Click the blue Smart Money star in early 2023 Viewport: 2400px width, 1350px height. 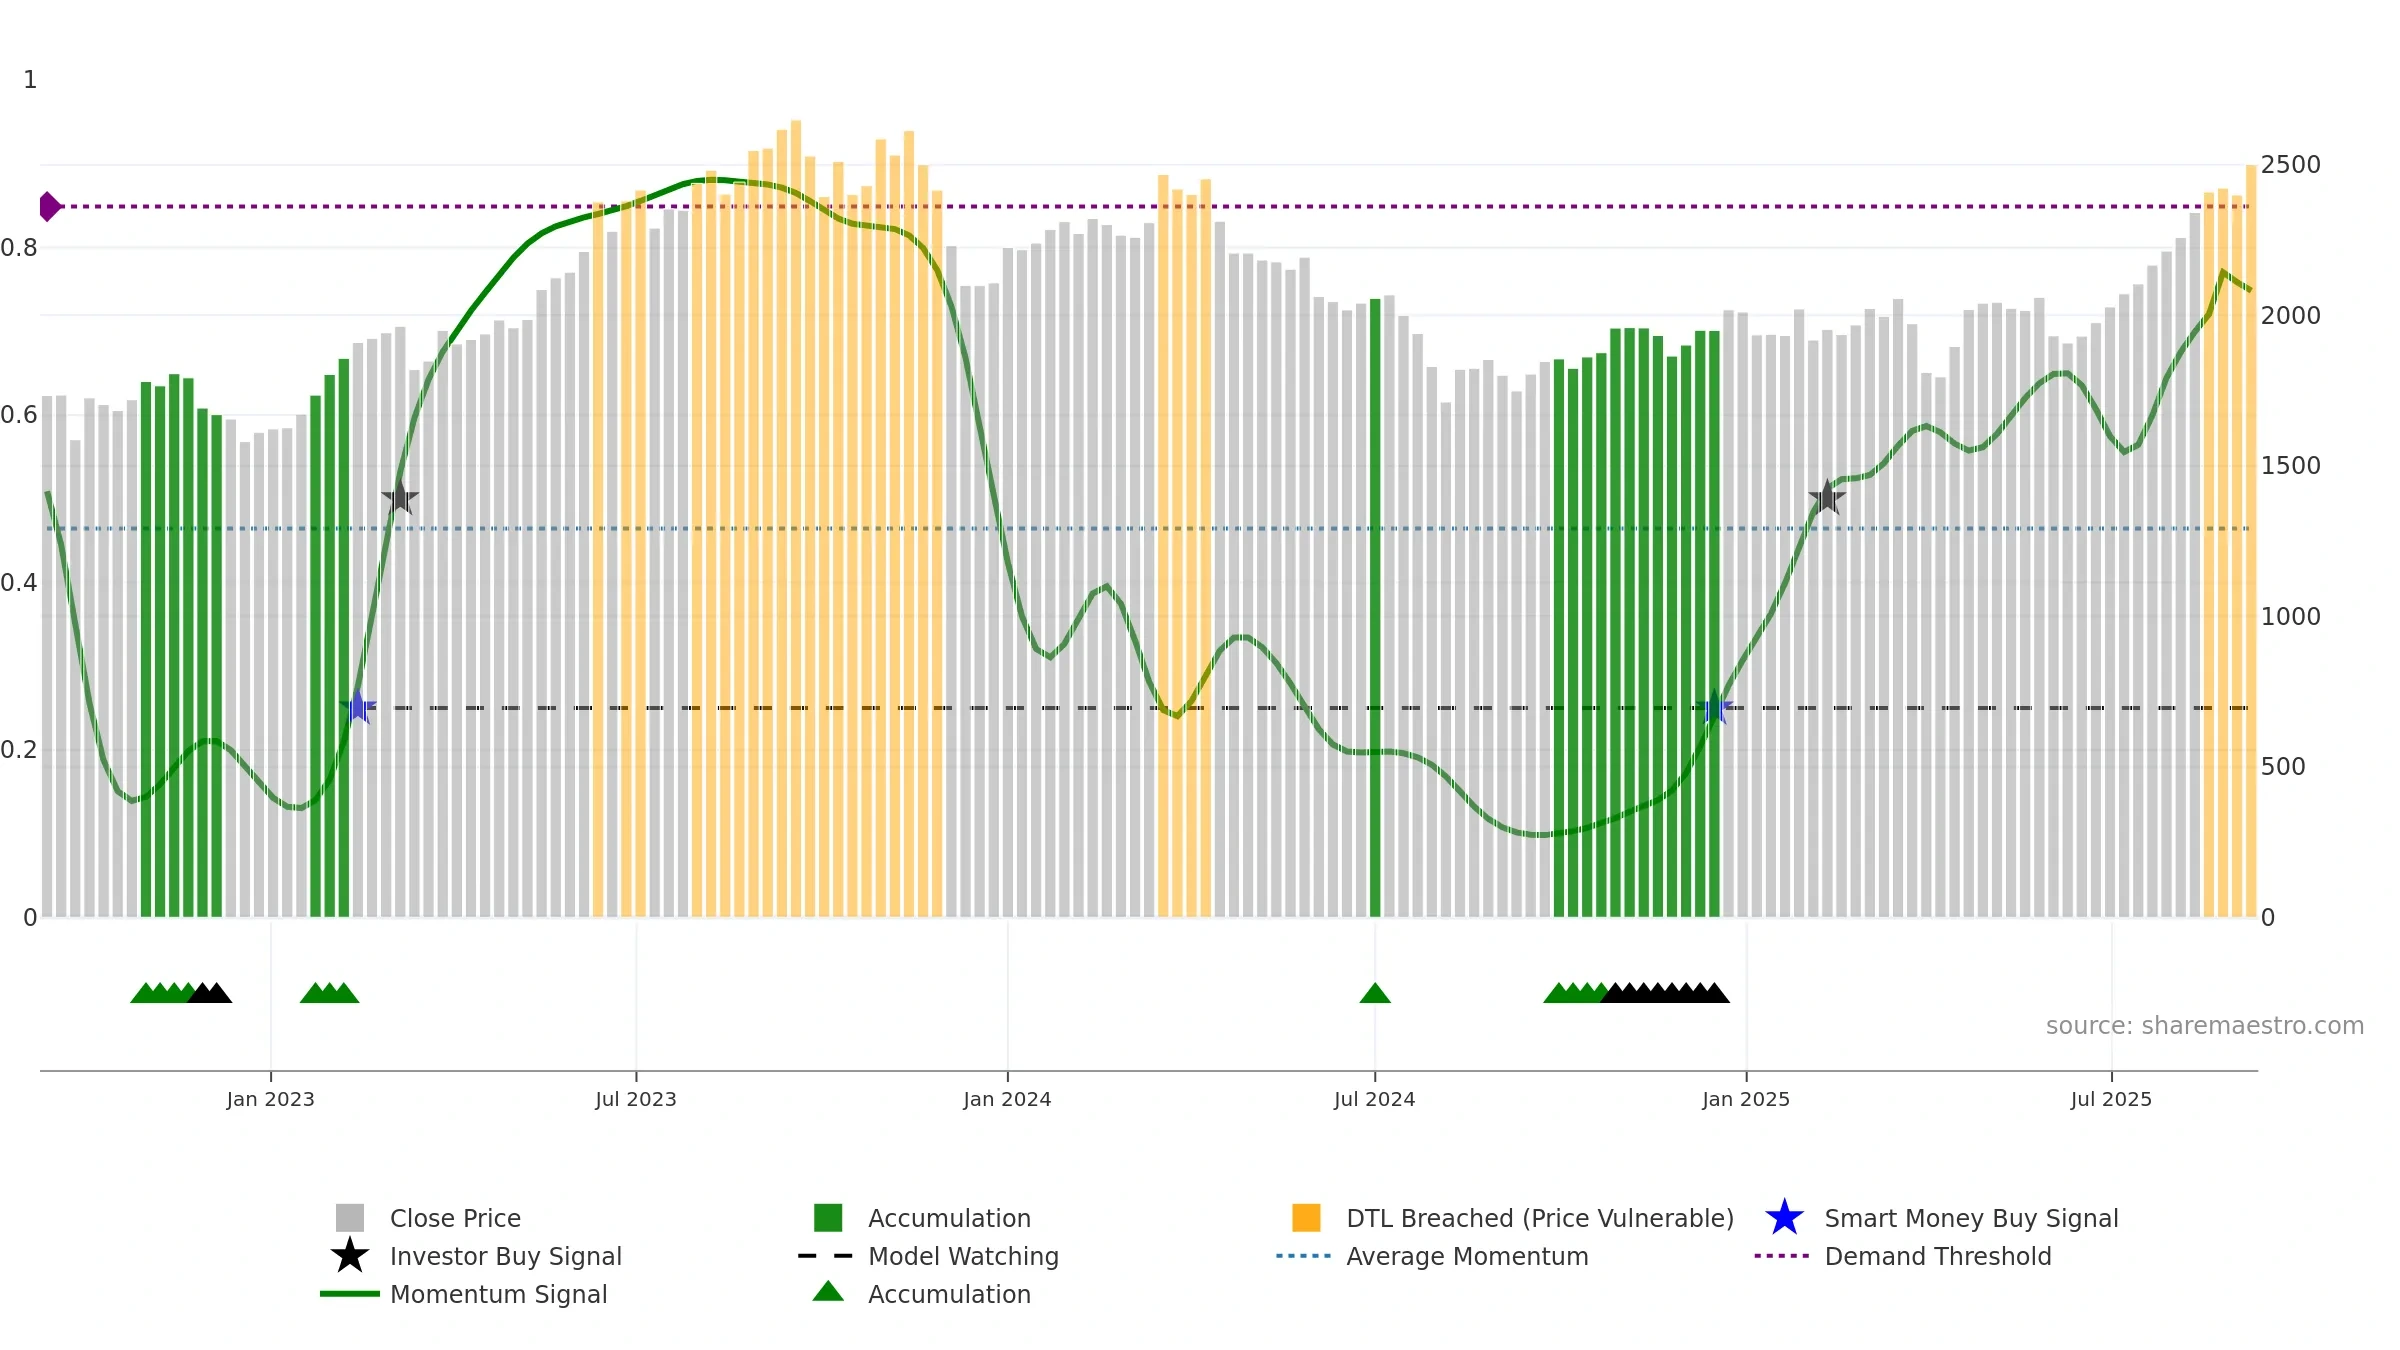coord(358,707)
